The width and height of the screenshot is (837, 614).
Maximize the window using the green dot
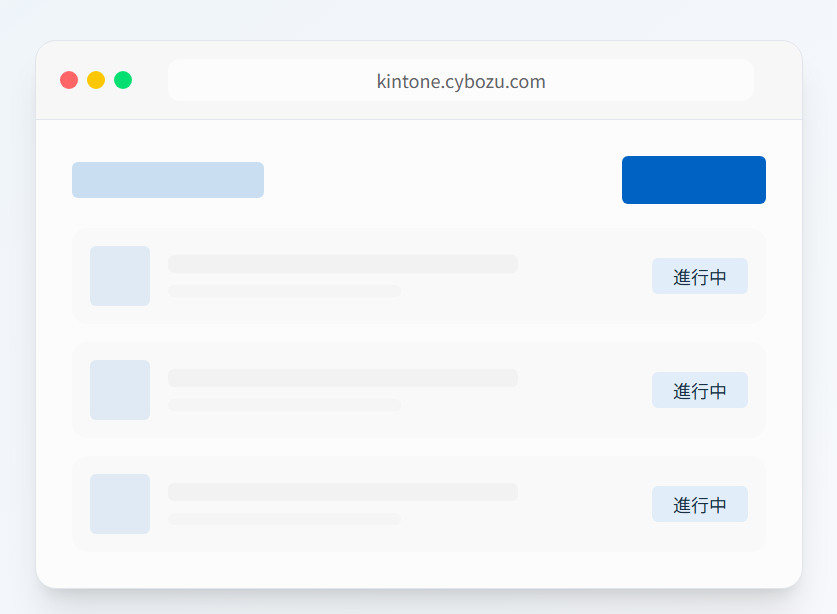click(x=123, y=80)
